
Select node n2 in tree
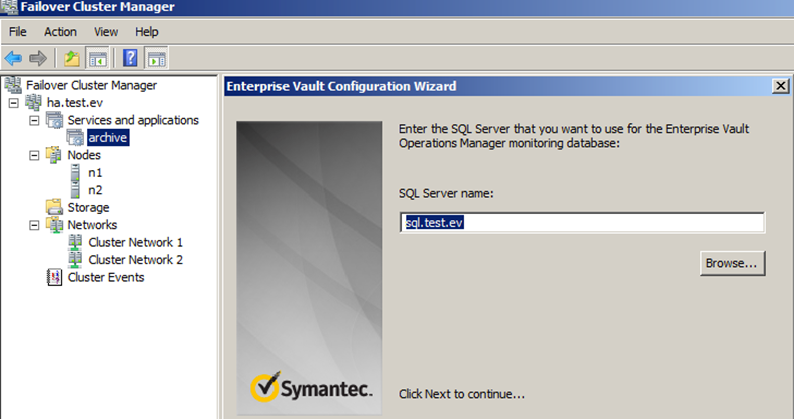[95, 190]
